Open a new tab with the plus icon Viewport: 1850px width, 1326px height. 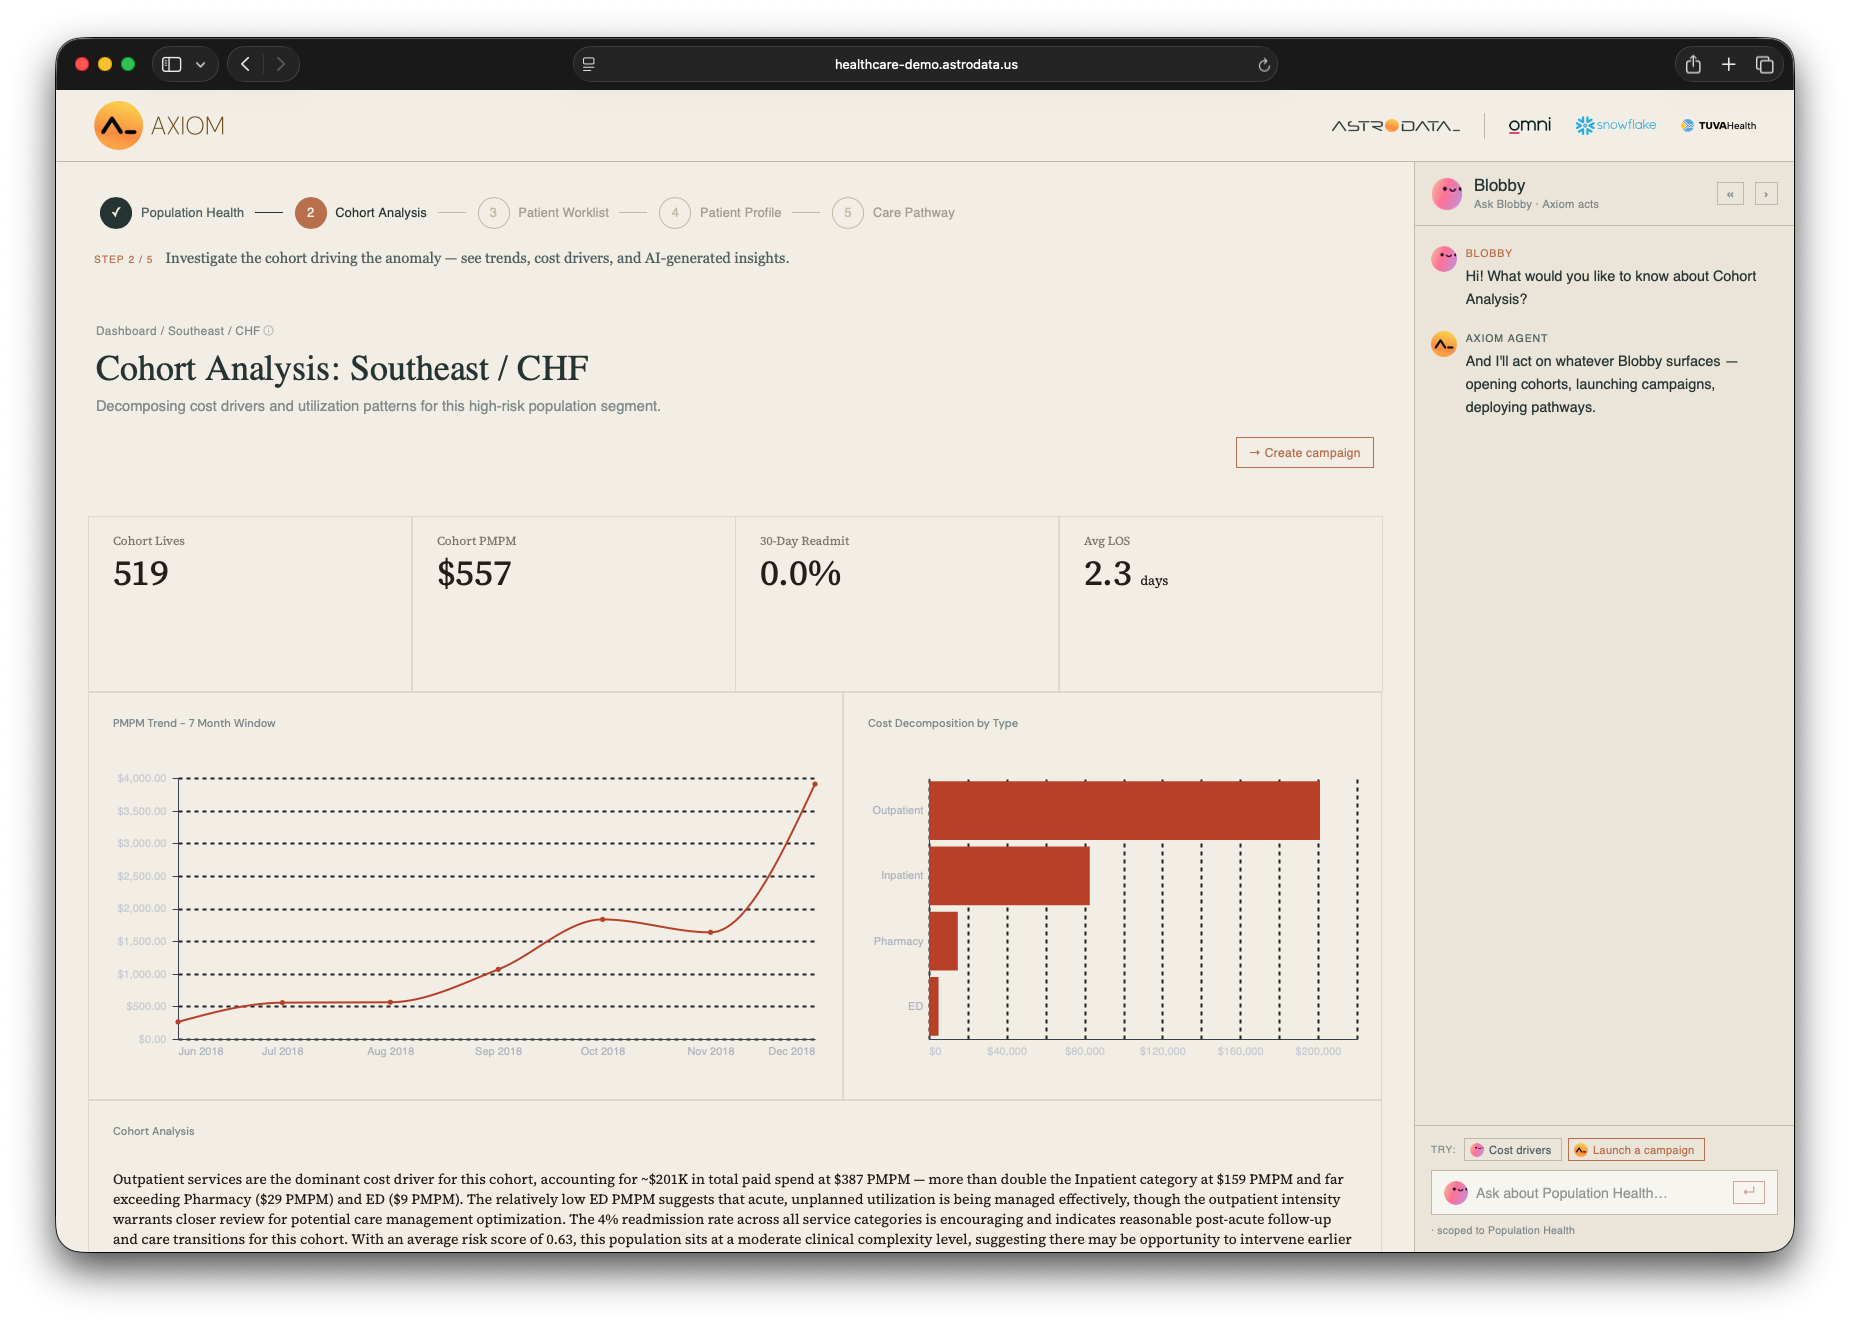click(1729, 64)
